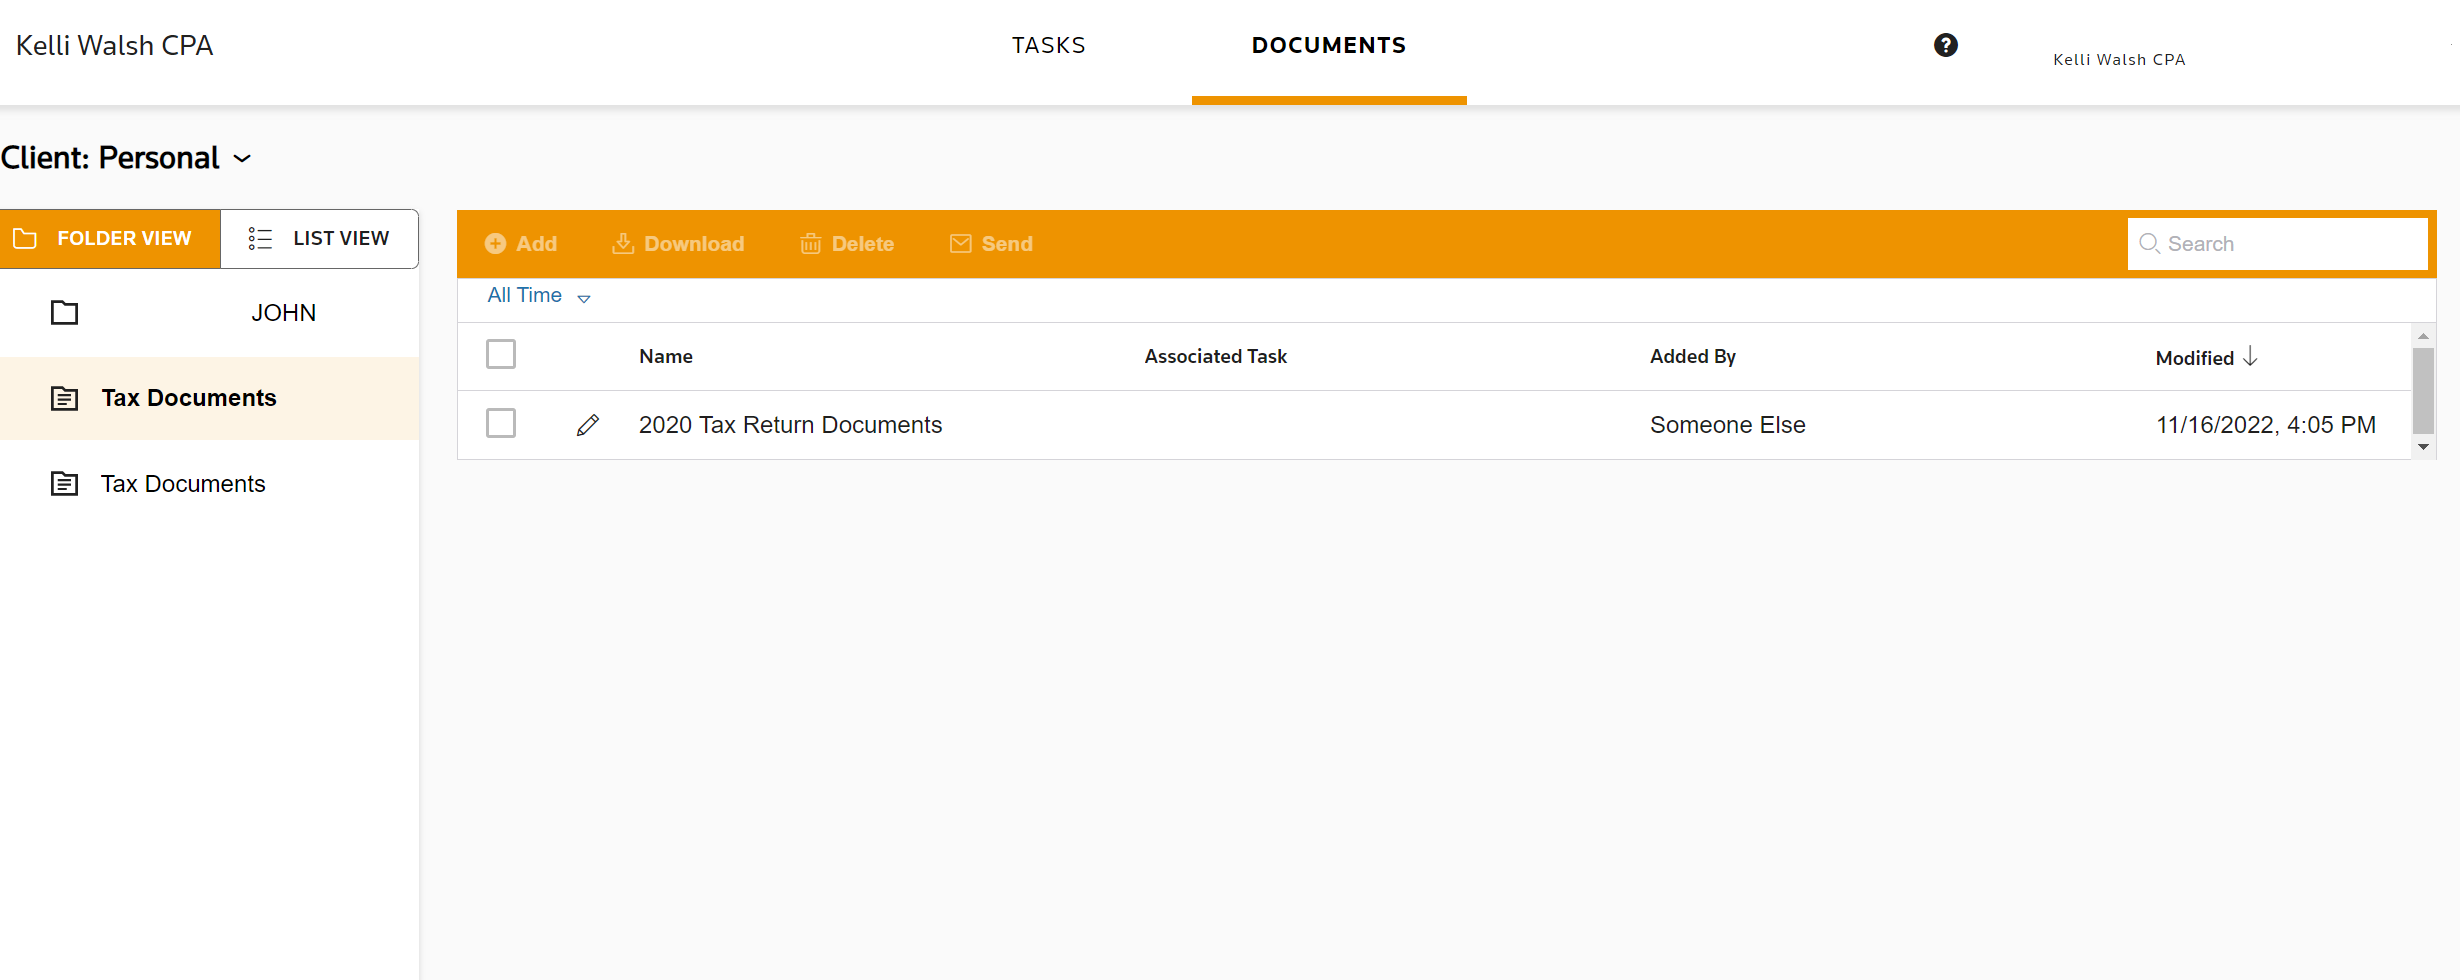
Task: Click the Delete trash icon in toolbar
Action: (x=810, y=244)
